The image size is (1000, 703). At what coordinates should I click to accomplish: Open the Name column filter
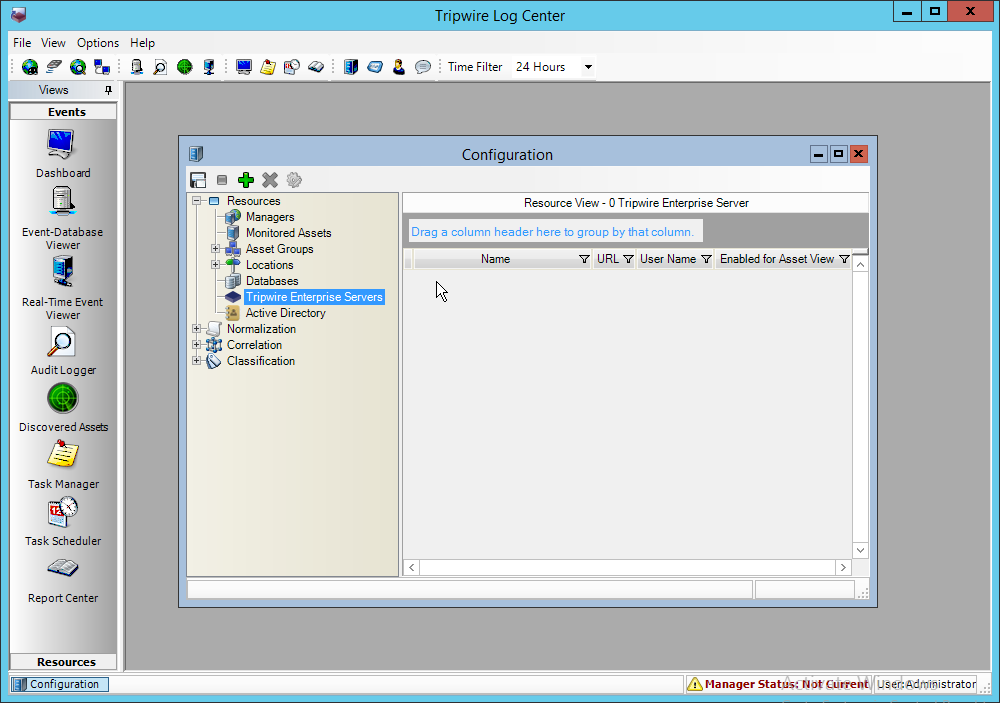click(x=584, y=259)
